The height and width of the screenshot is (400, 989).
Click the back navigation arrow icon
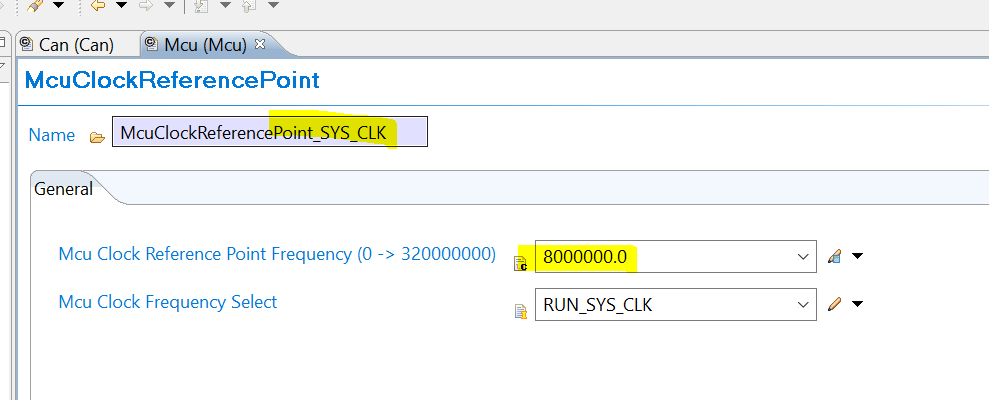tap(97, 6)
